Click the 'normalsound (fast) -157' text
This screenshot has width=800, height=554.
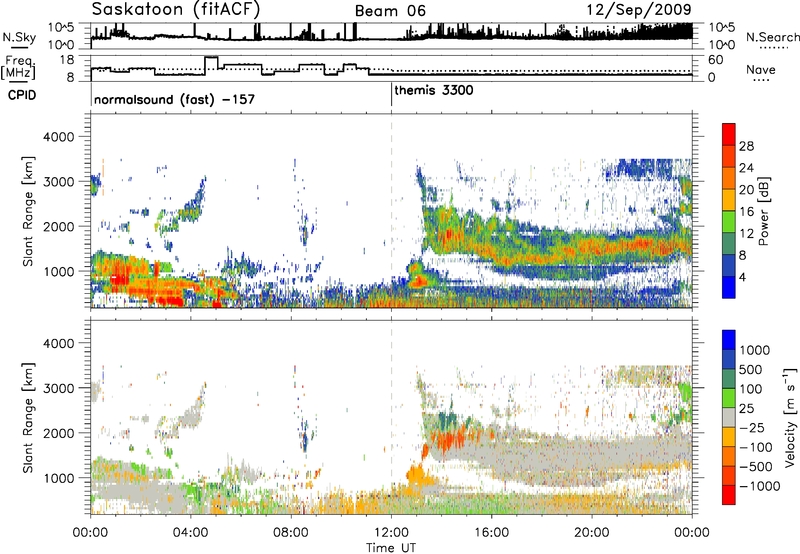(x=174, y=99)
